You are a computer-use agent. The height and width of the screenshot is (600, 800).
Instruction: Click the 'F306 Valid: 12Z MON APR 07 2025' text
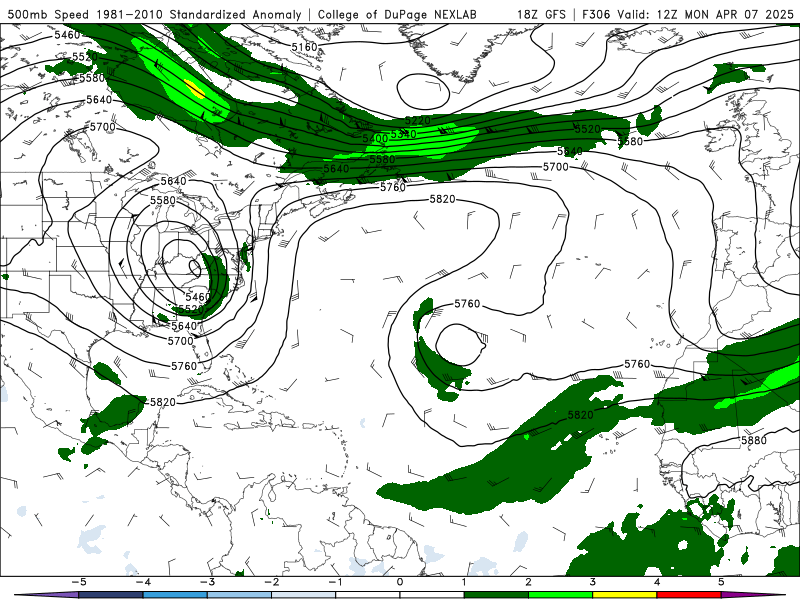(688, 14)
